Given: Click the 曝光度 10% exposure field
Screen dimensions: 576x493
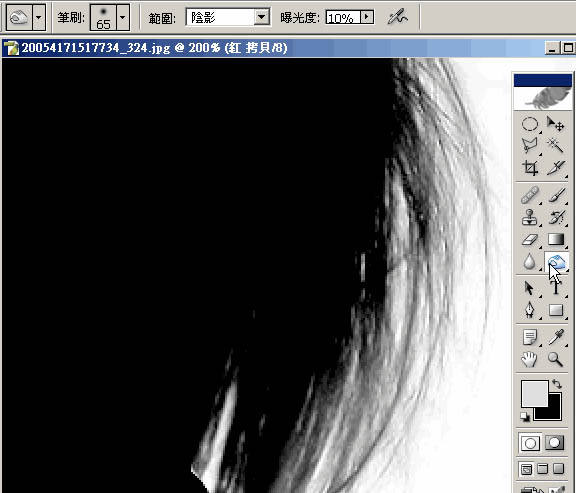Looking at the screenshot, I should [x=343, y=17].
